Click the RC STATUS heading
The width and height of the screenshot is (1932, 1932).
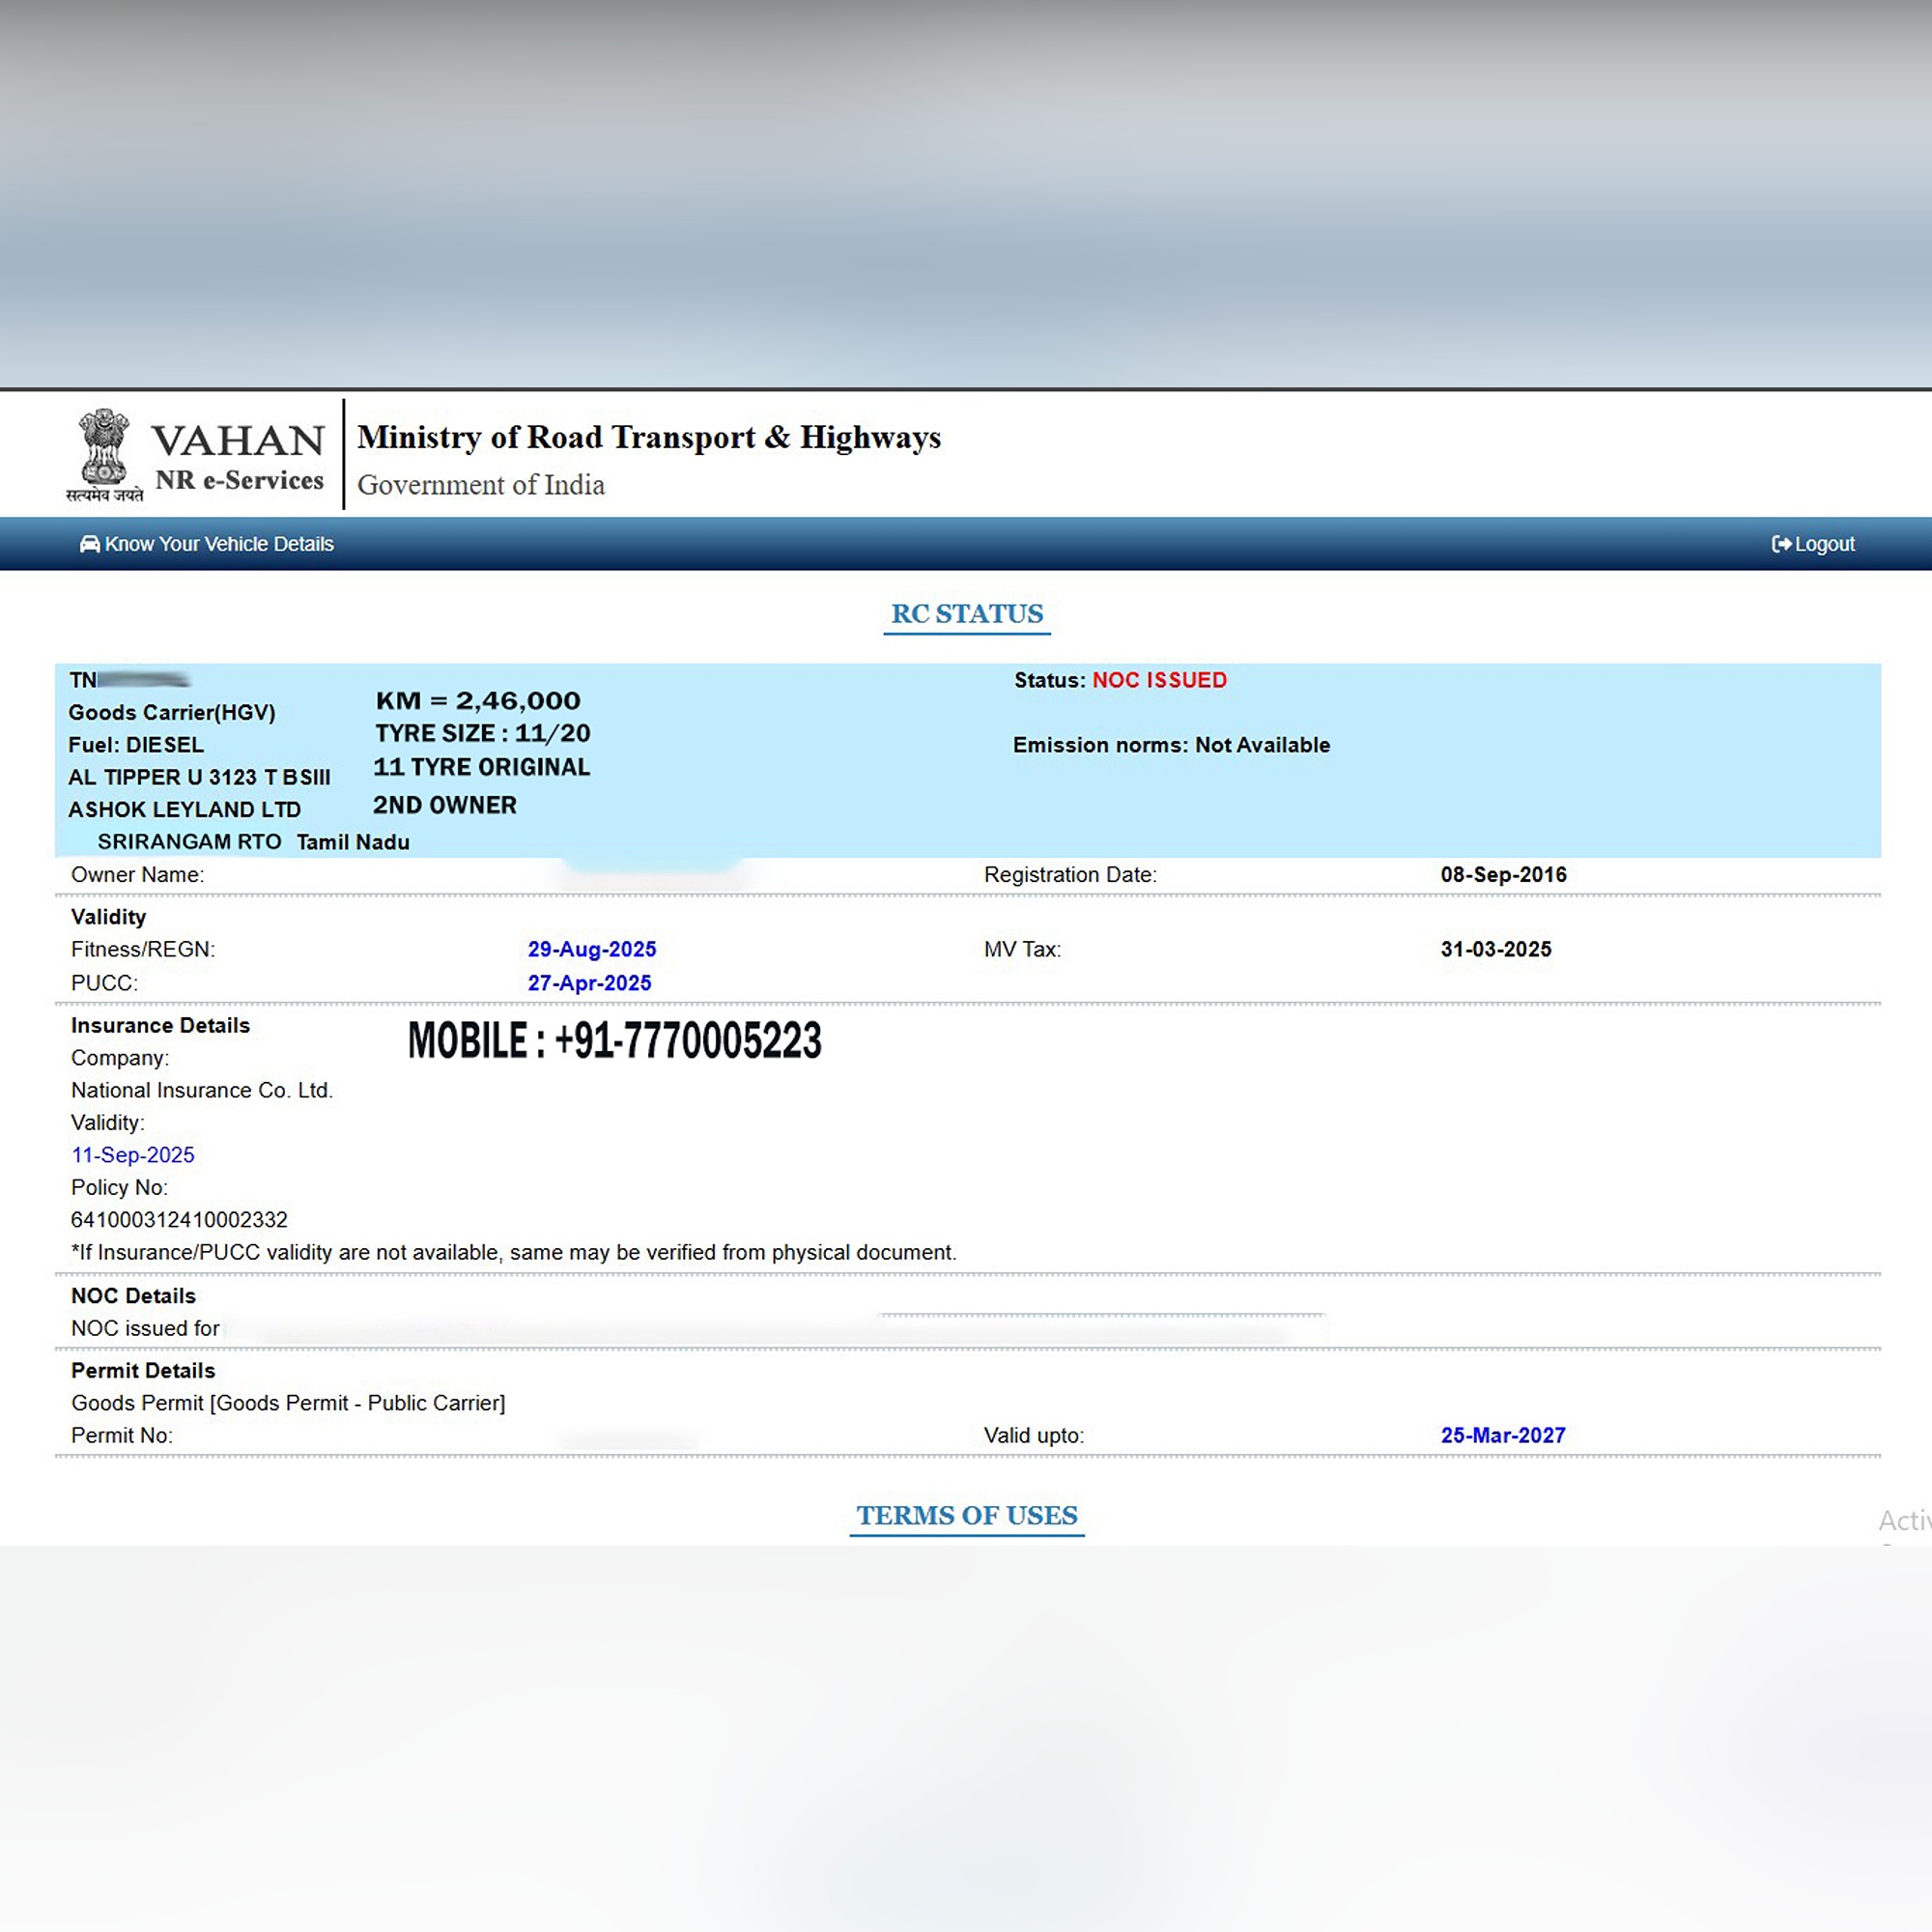tap(967, 614)
